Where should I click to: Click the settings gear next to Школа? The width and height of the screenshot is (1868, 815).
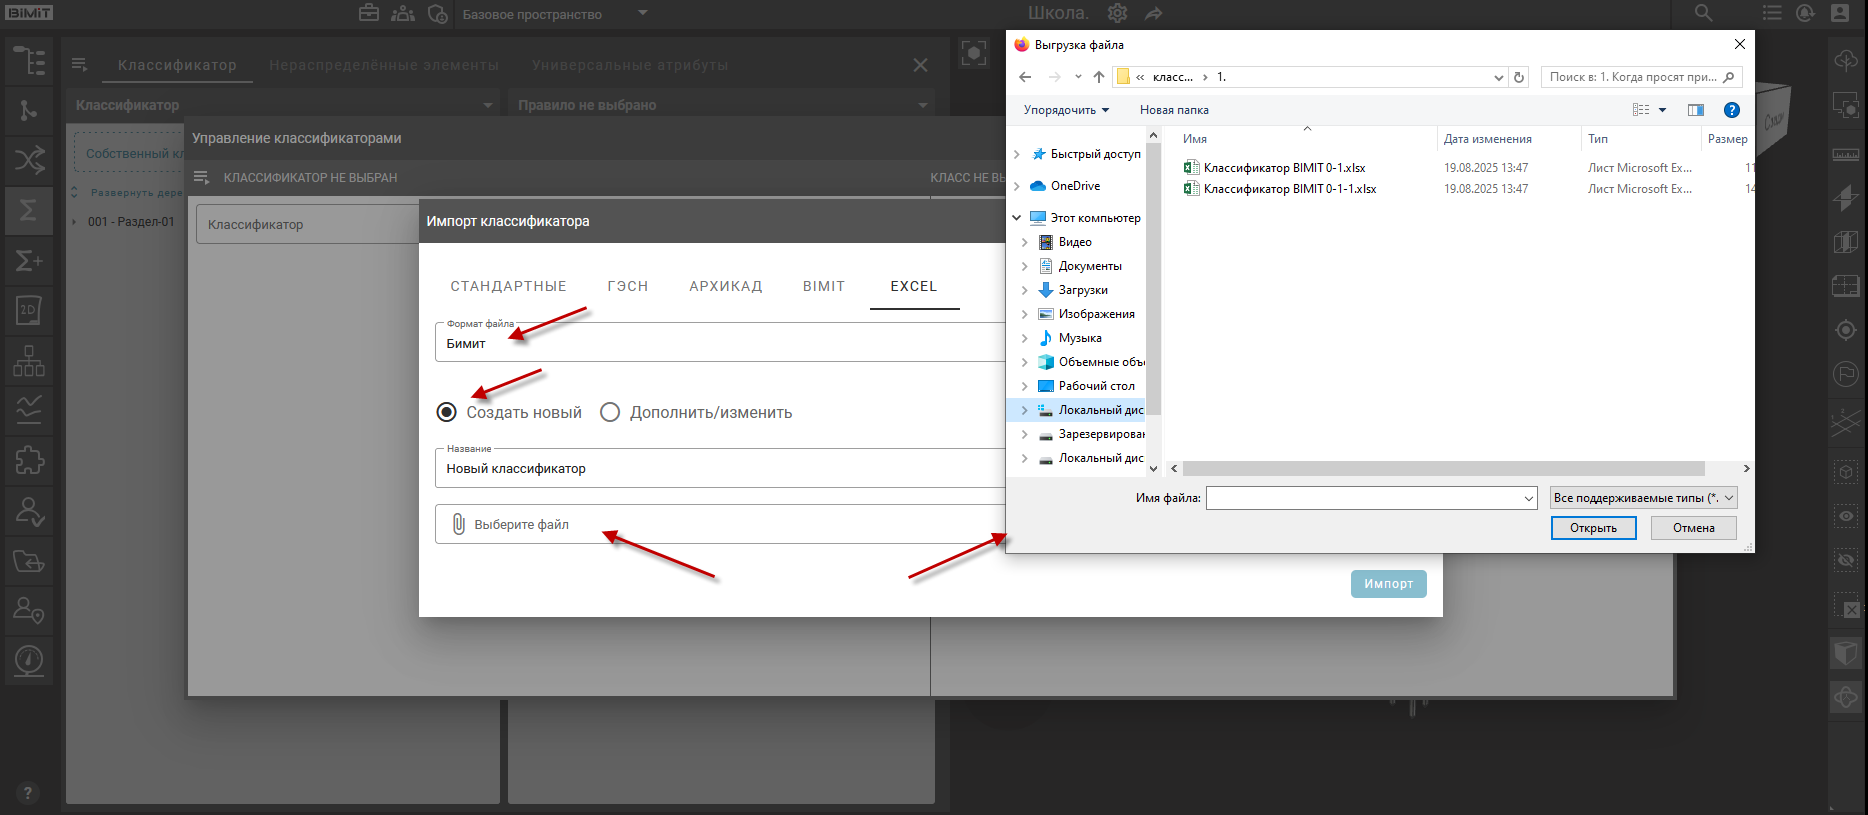coord(1117,13)
